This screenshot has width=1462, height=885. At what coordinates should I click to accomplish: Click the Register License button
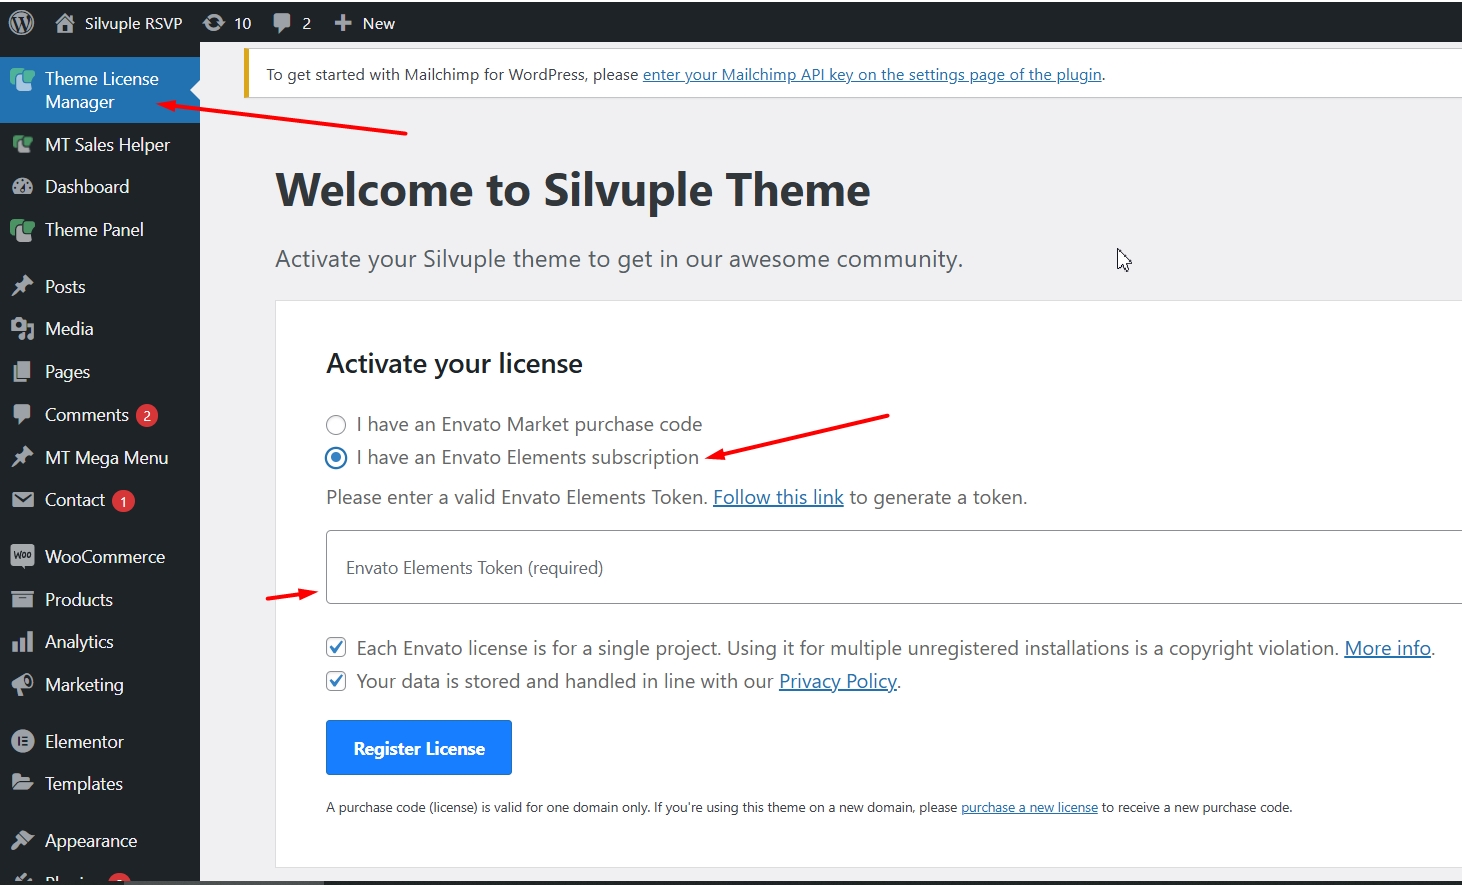pyautogui.click(x=419, y=748)
